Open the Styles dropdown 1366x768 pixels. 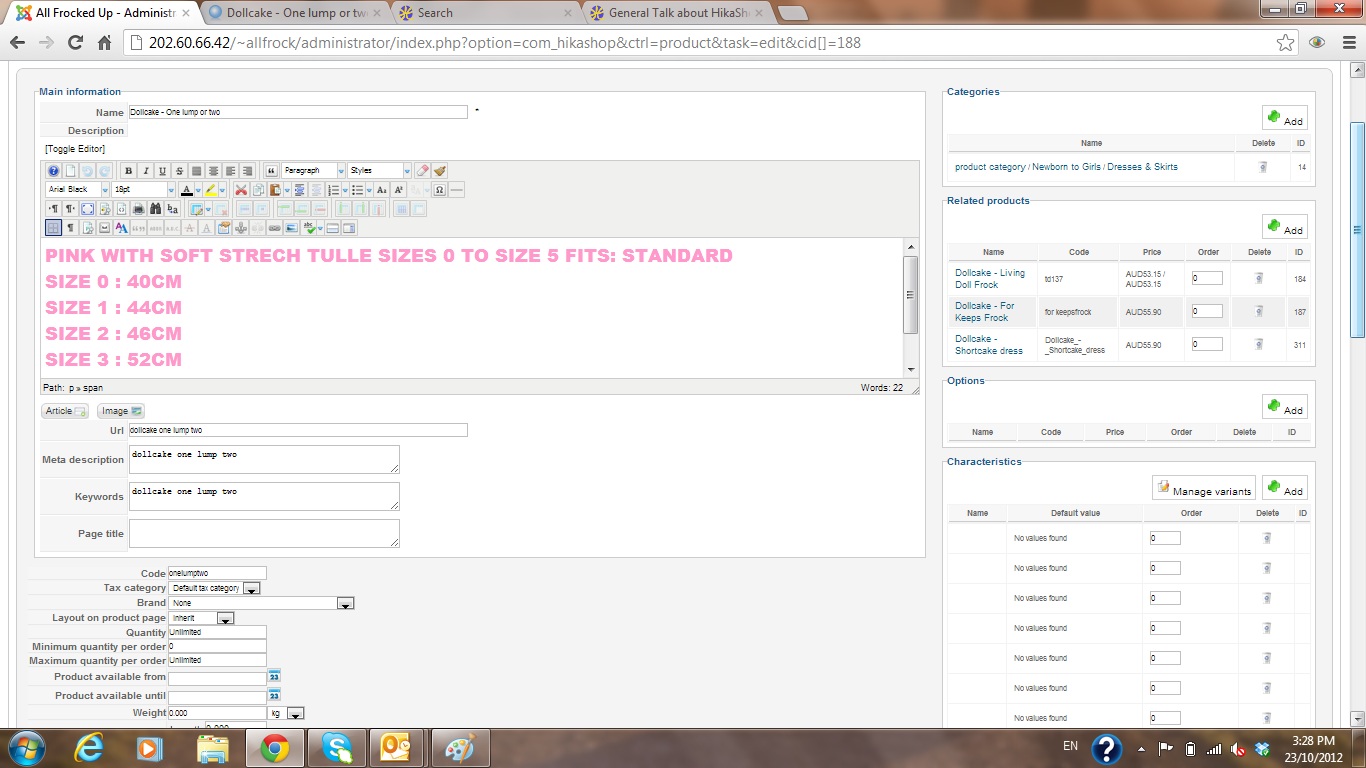(379, 171)
